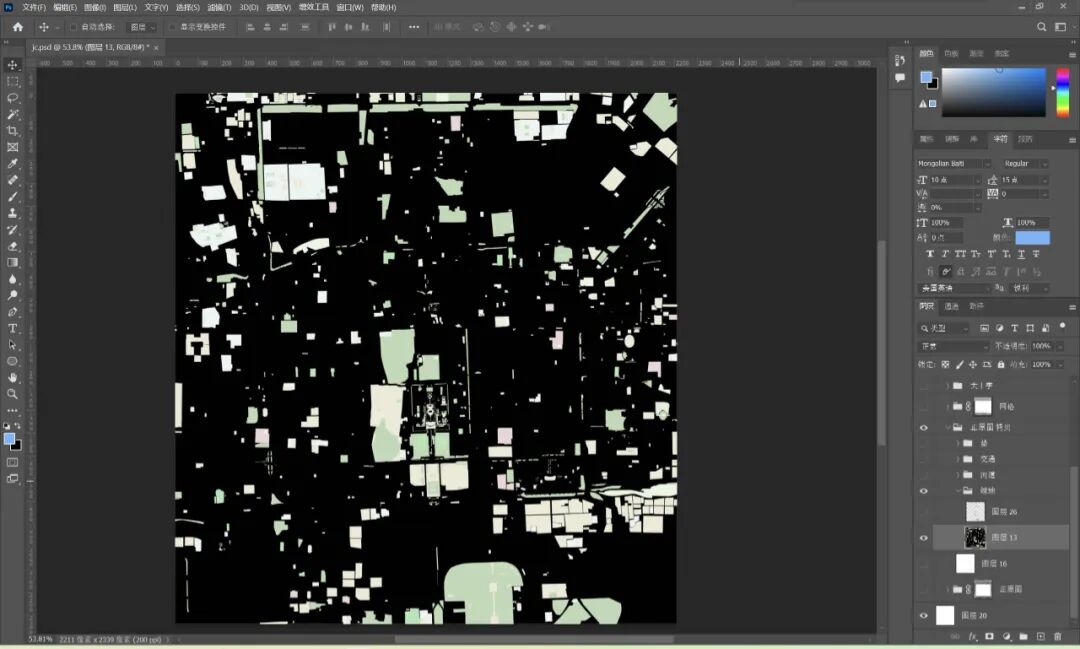Select the Hand tool
This screenshot has width=1080, height=649.
coord(12,378)
